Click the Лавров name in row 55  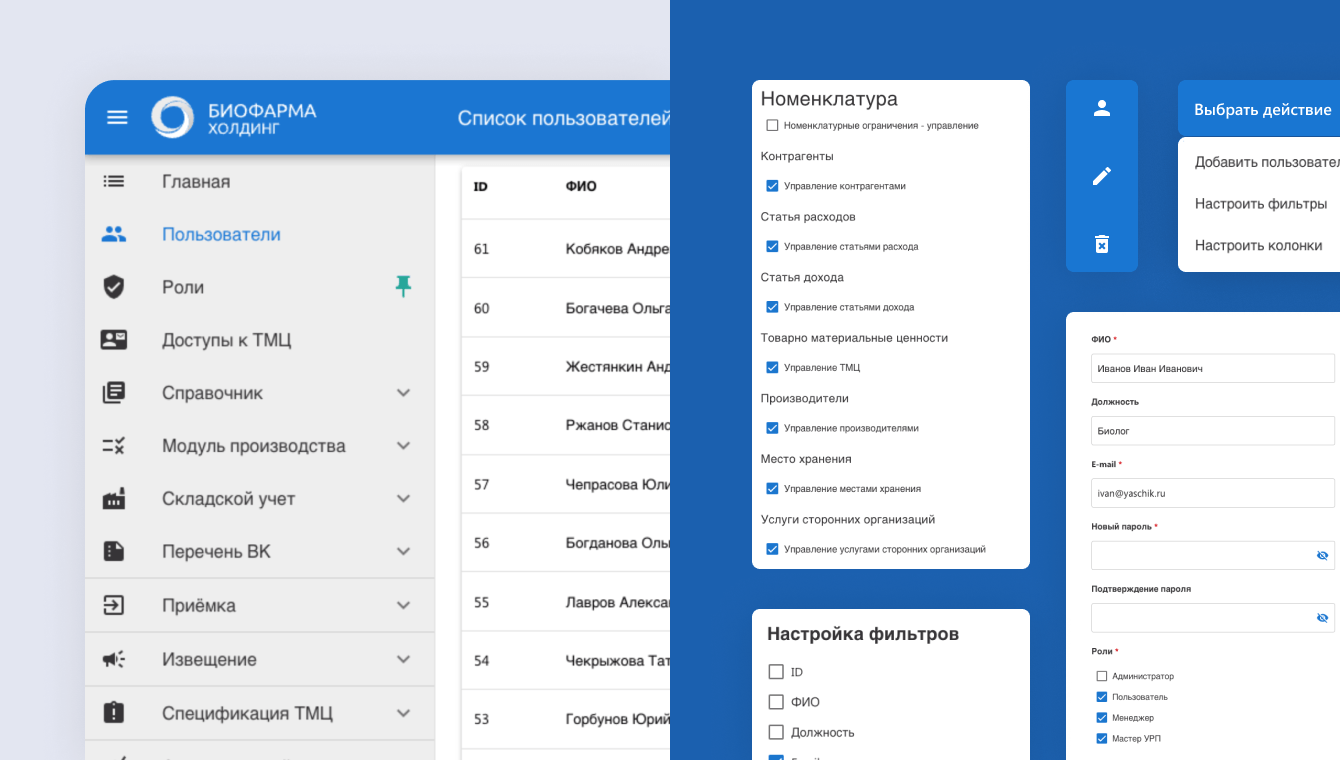coord(617,603)
